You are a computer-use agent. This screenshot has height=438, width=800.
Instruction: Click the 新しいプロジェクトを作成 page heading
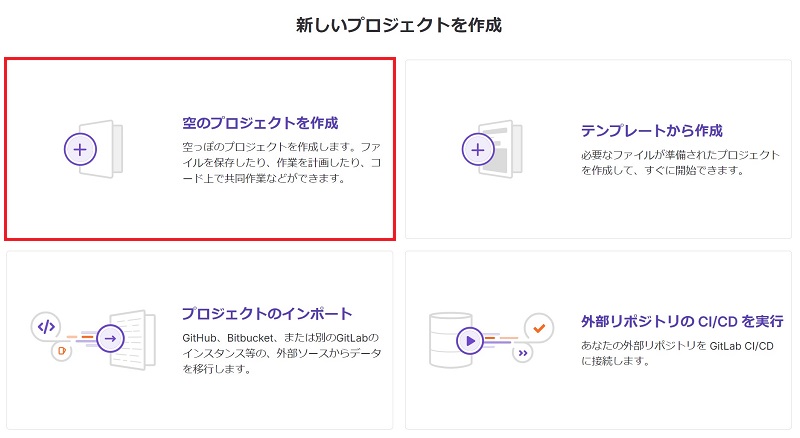coord(399,25)
